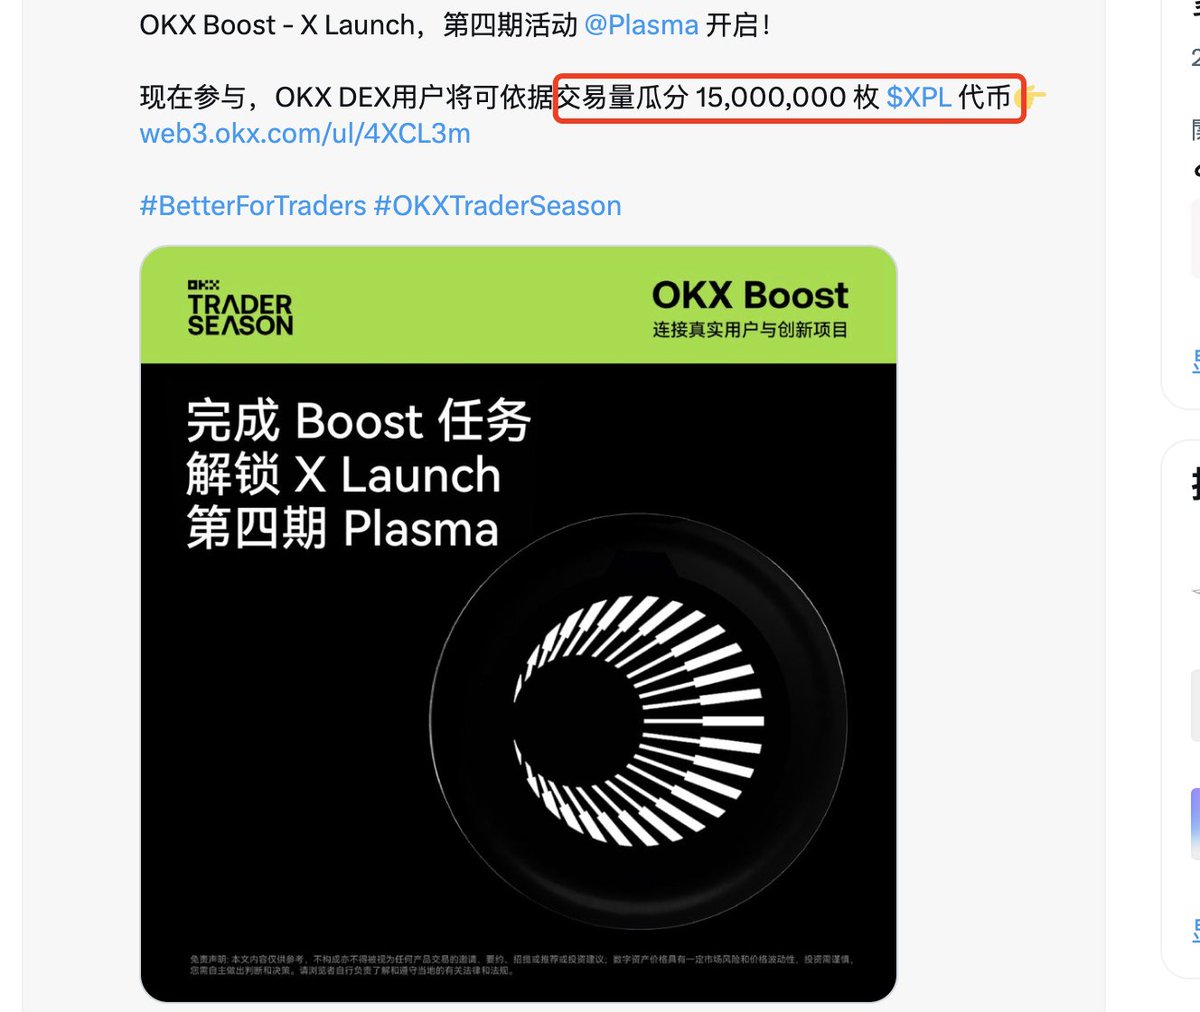This screenshot has width=1200, height=1012.
Task: Click the pink item in the right sidebar
Action: [x=1195, y=239]
